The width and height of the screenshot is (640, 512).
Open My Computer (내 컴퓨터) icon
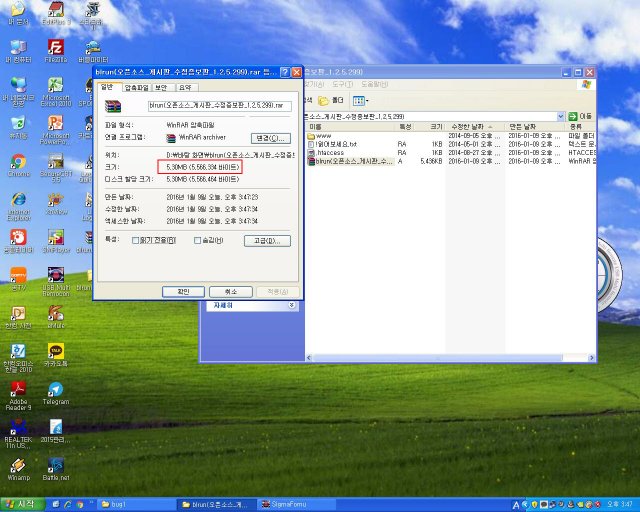tap(18, 51)
